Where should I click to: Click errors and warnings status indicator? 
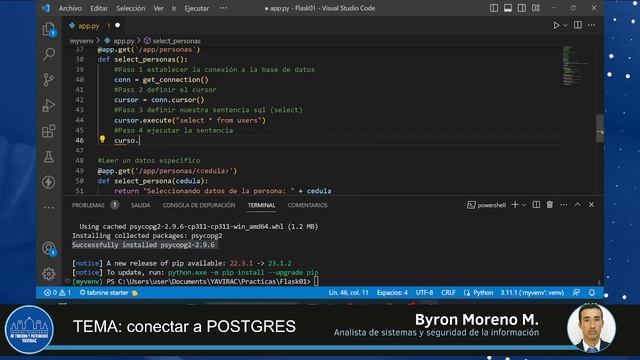[58, 293]
